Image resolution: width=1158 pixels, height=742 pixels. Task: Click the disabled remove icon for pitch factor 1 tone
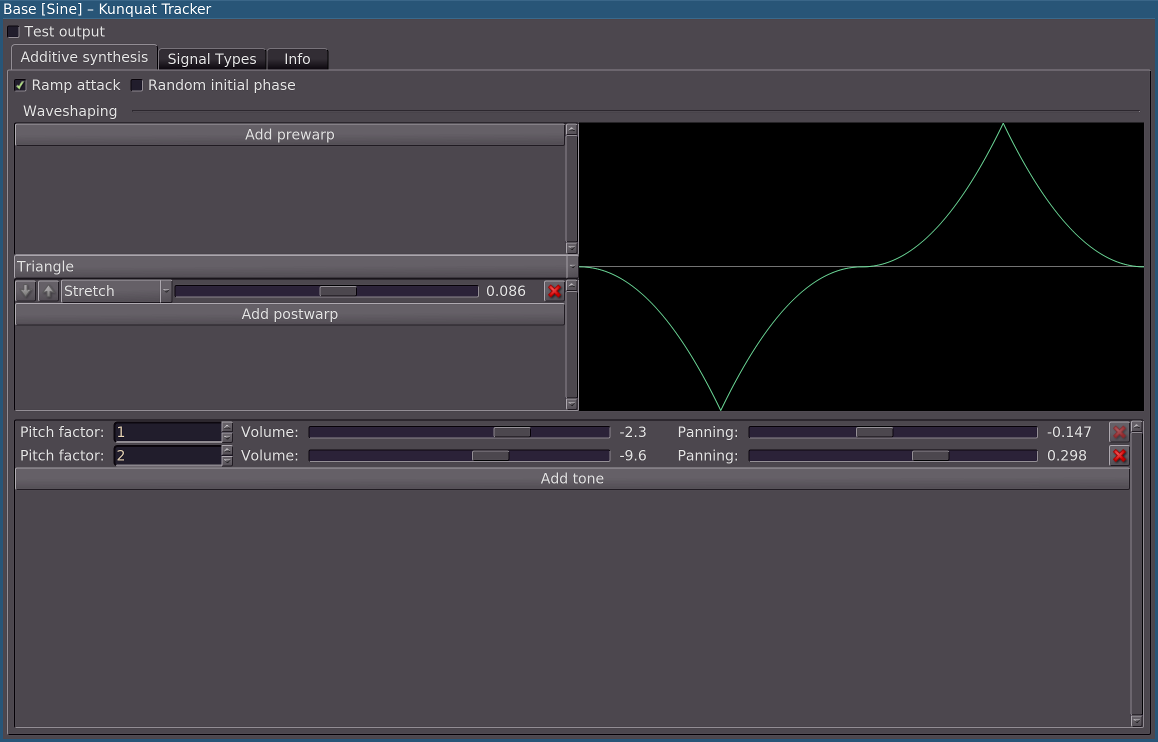1120,432
